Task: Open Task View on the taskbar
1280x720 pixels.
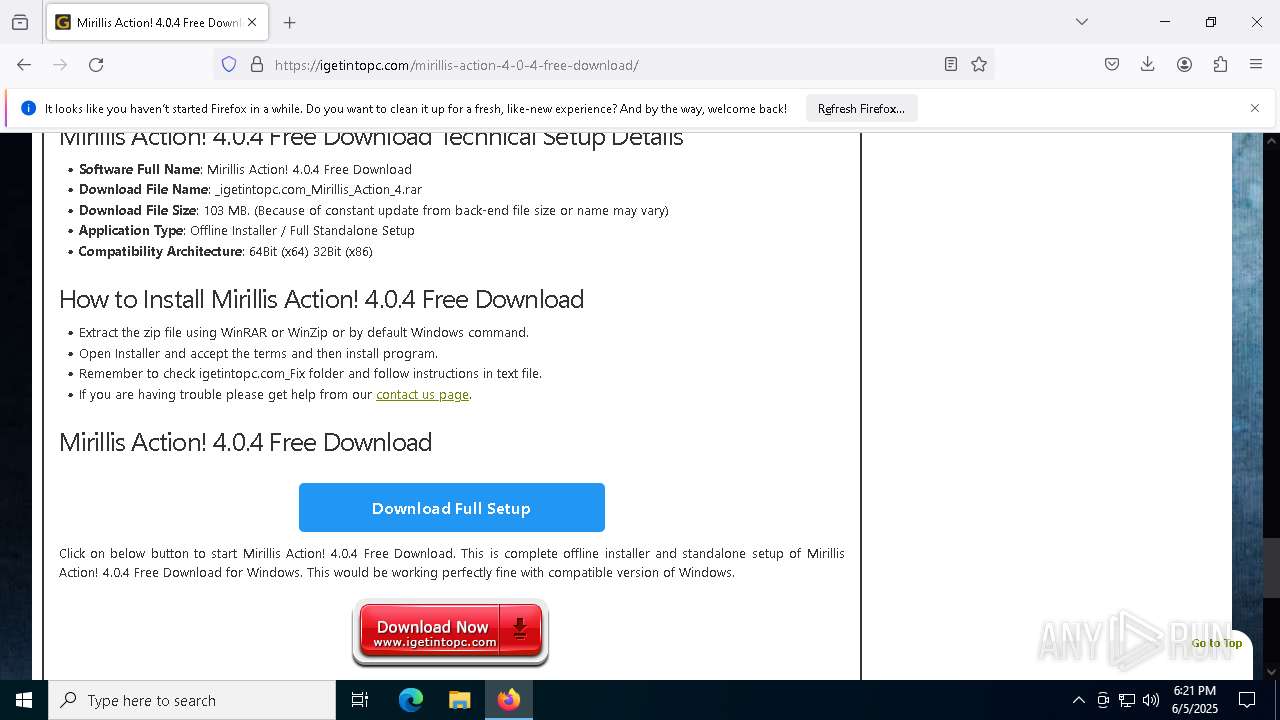Action: tap(360, 700)
